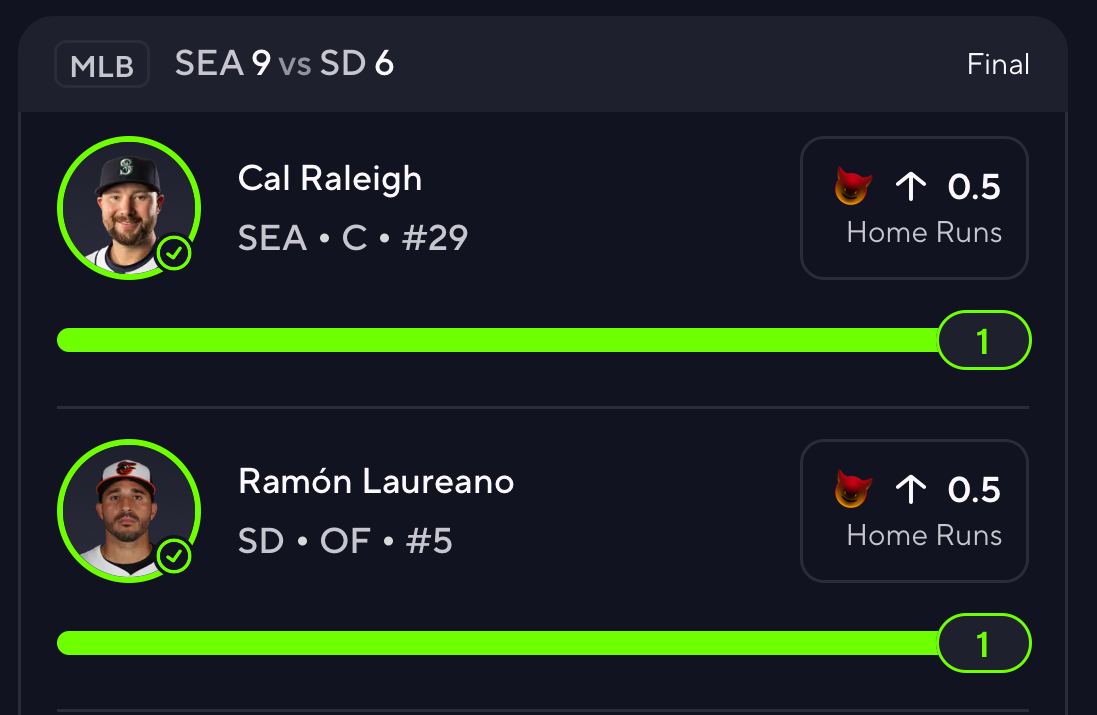Click the SEA 9 vs SD 6 score
This screenshot has width=1097, height=715.
click(284, 65)
